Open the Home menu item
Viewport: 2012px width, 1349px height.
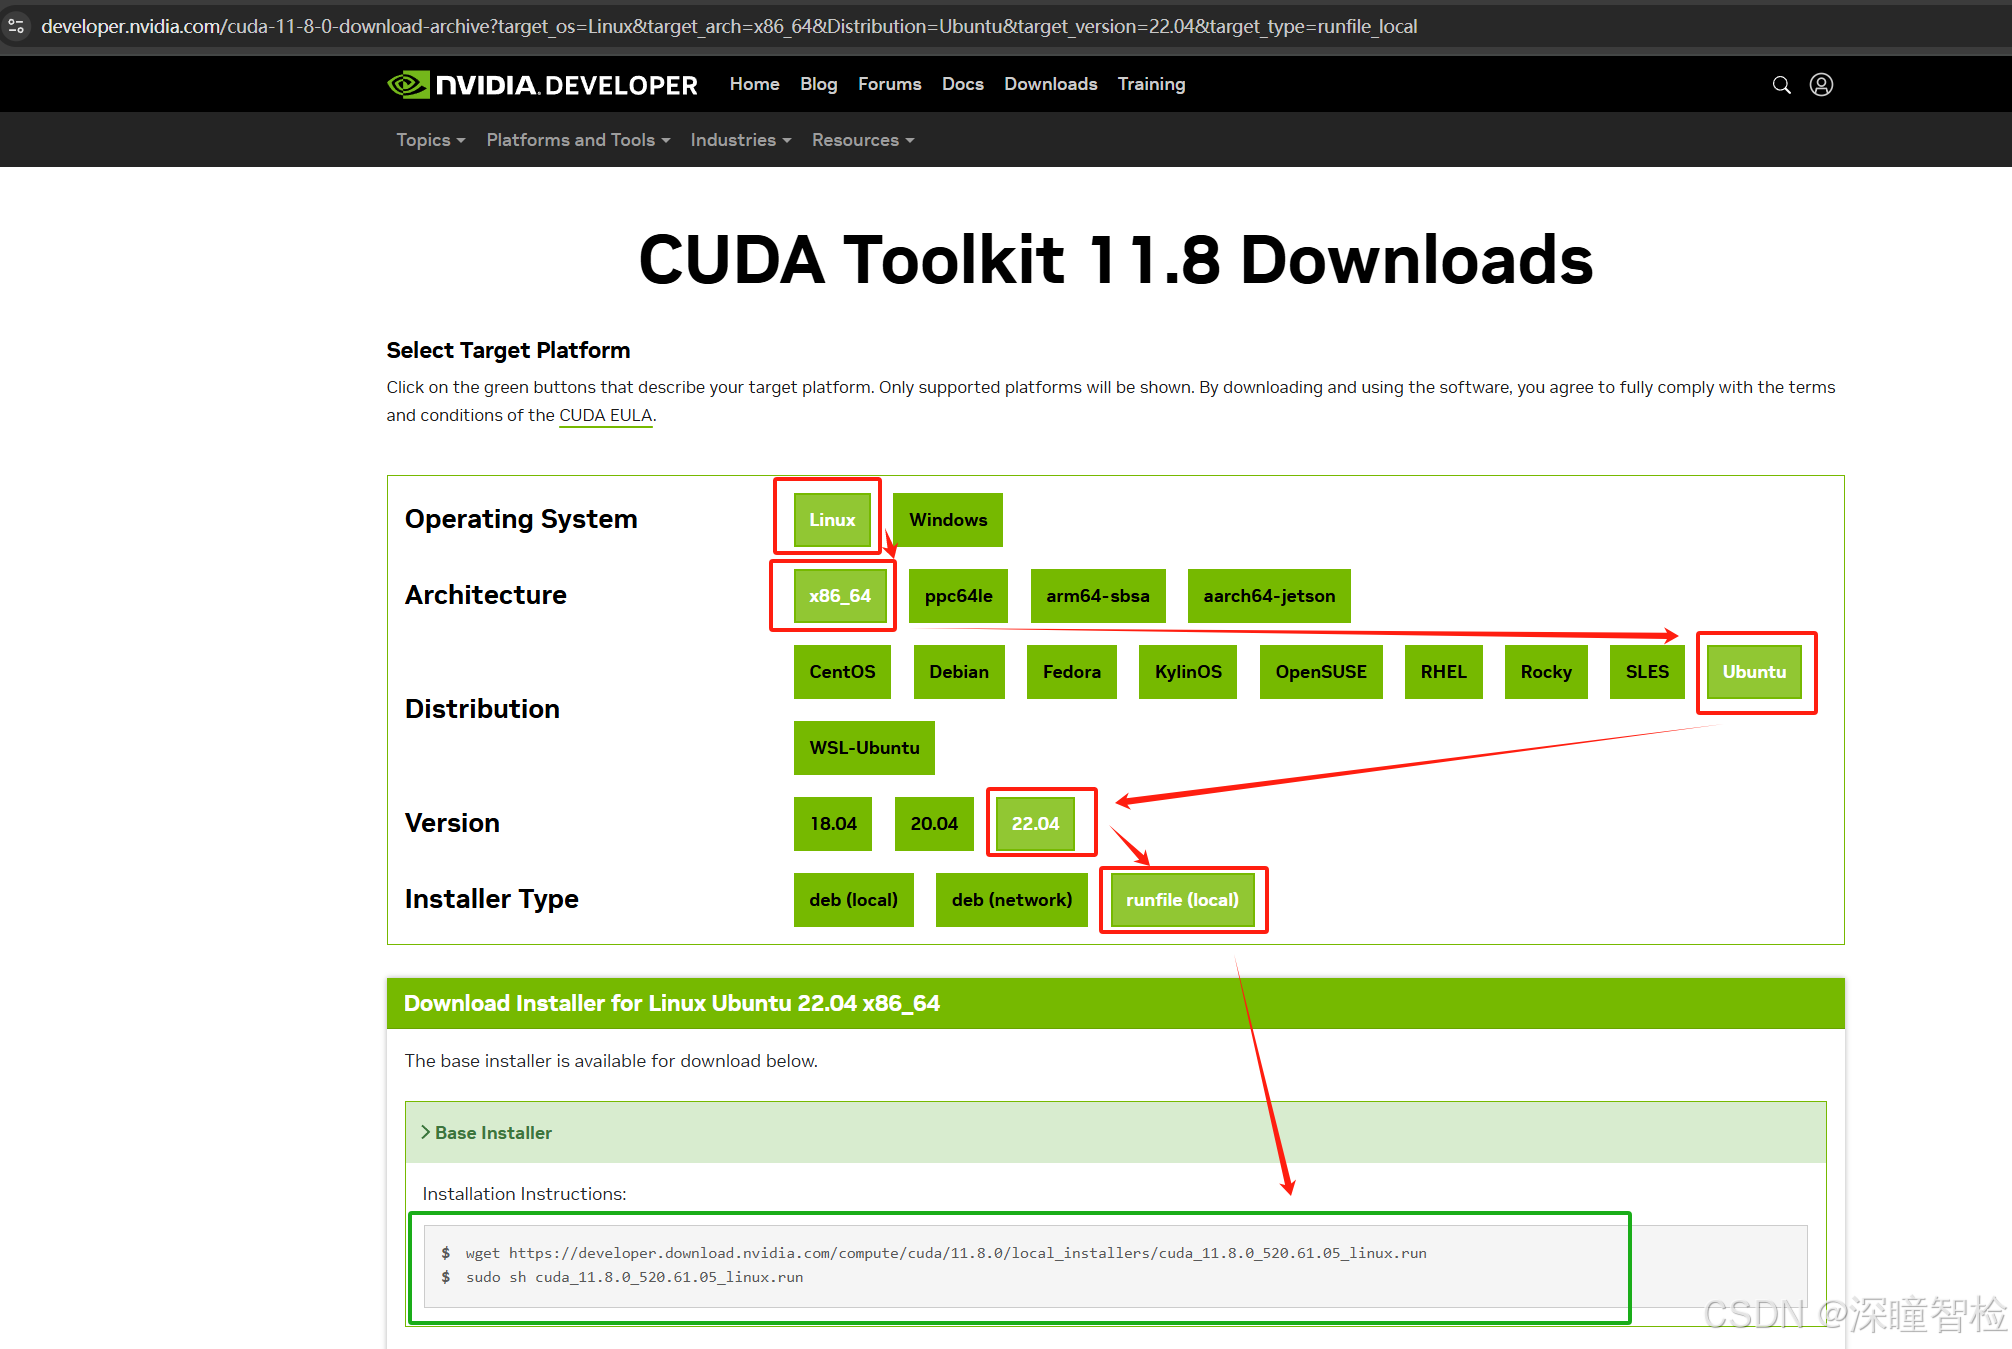[x=754, y=84]
